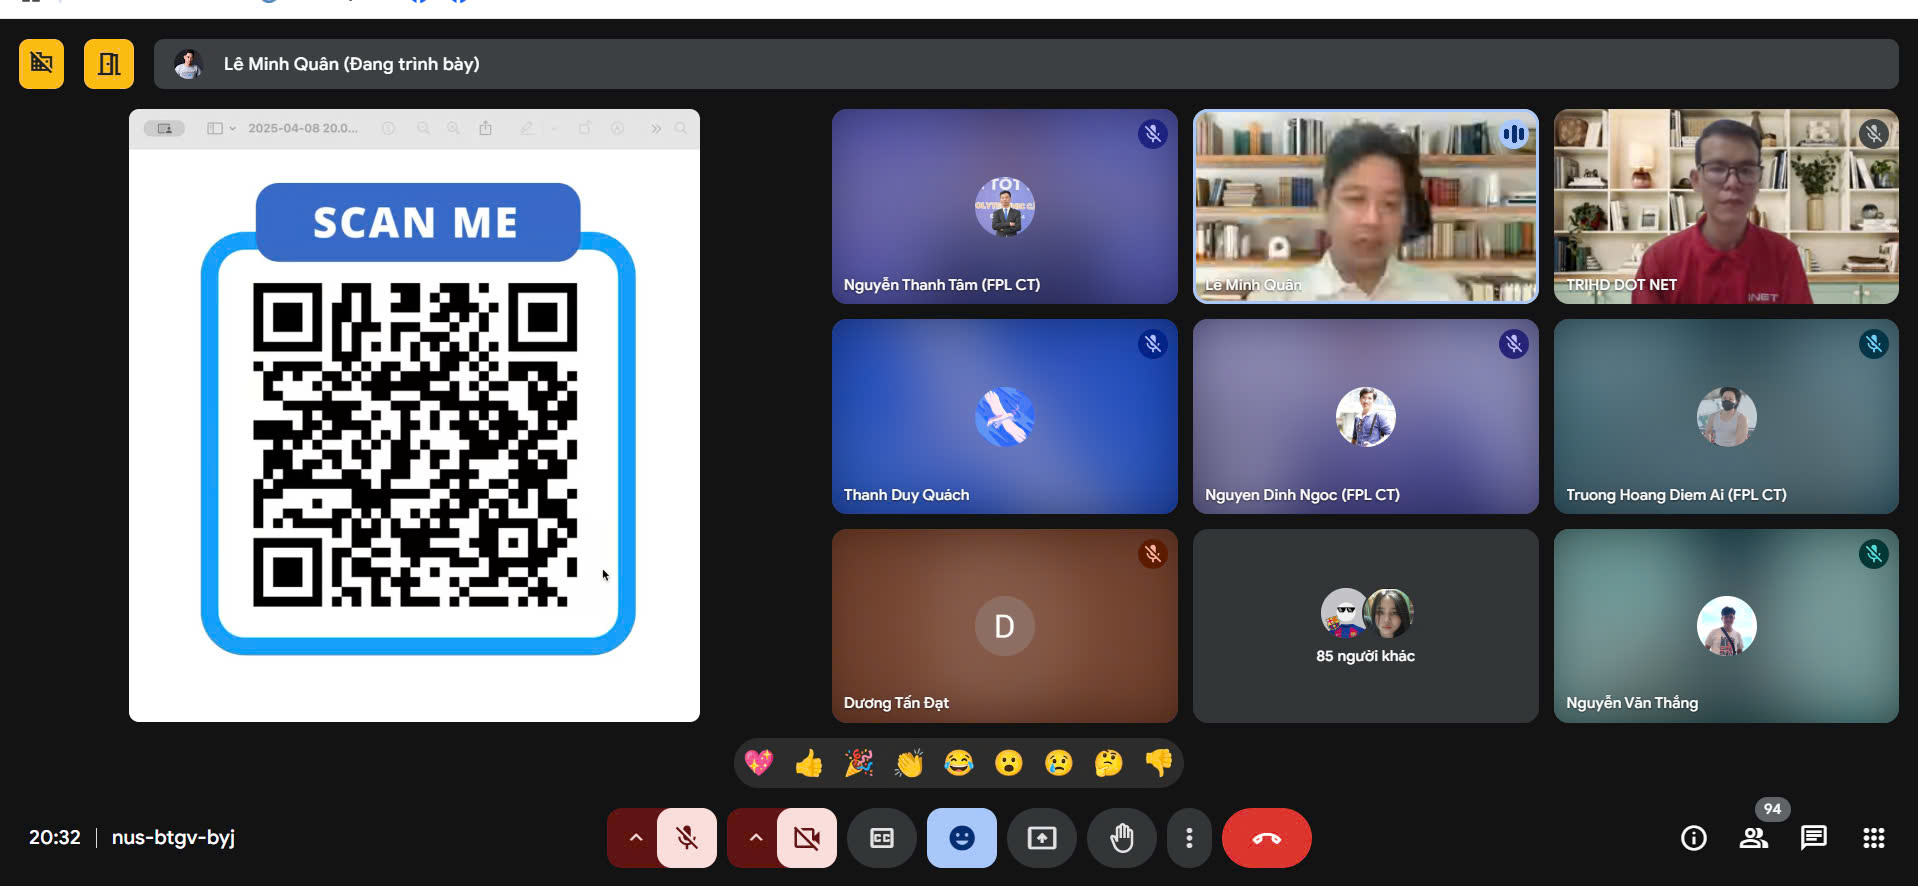Send the thumbs down reaction
Image resolution: width=1918 pixels, height=886 pixels.
[x=1159, y=764]
